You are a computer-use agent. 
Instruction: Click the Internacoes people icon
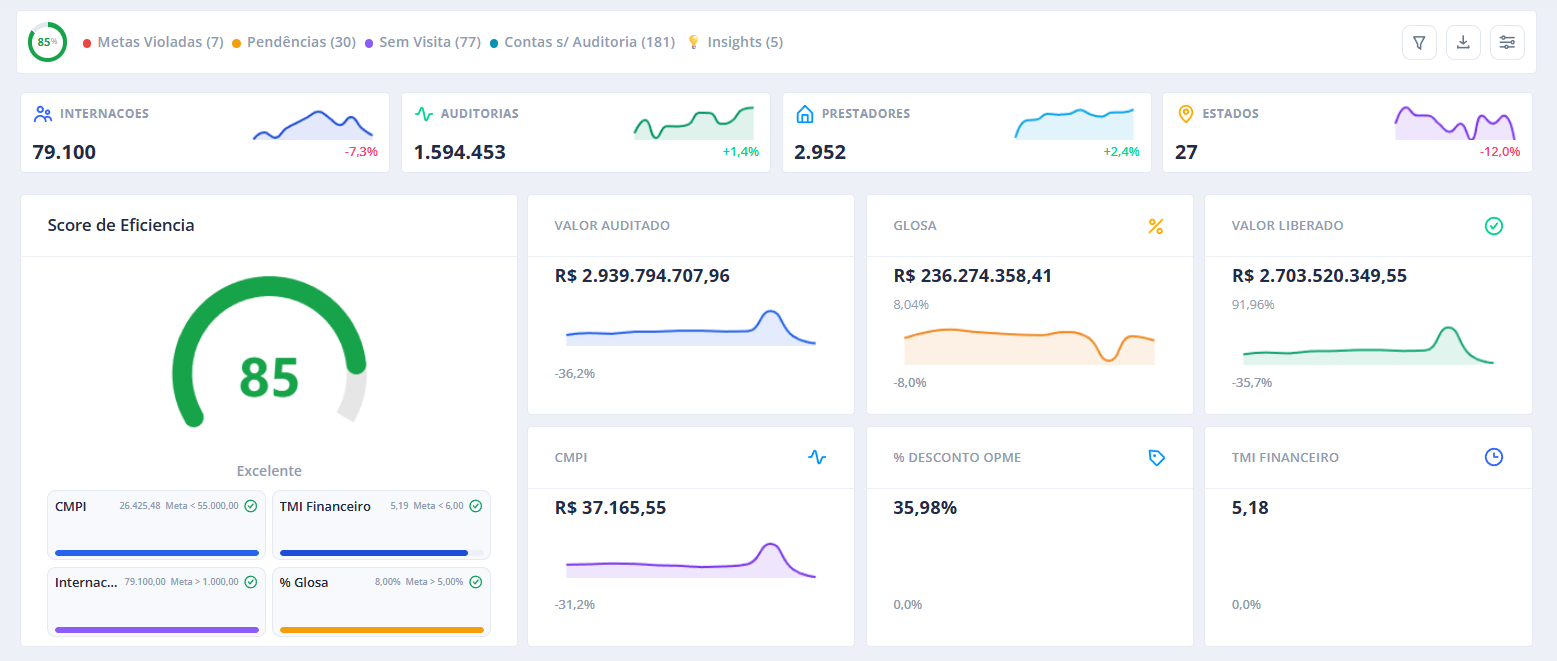[x=43, y=114]
